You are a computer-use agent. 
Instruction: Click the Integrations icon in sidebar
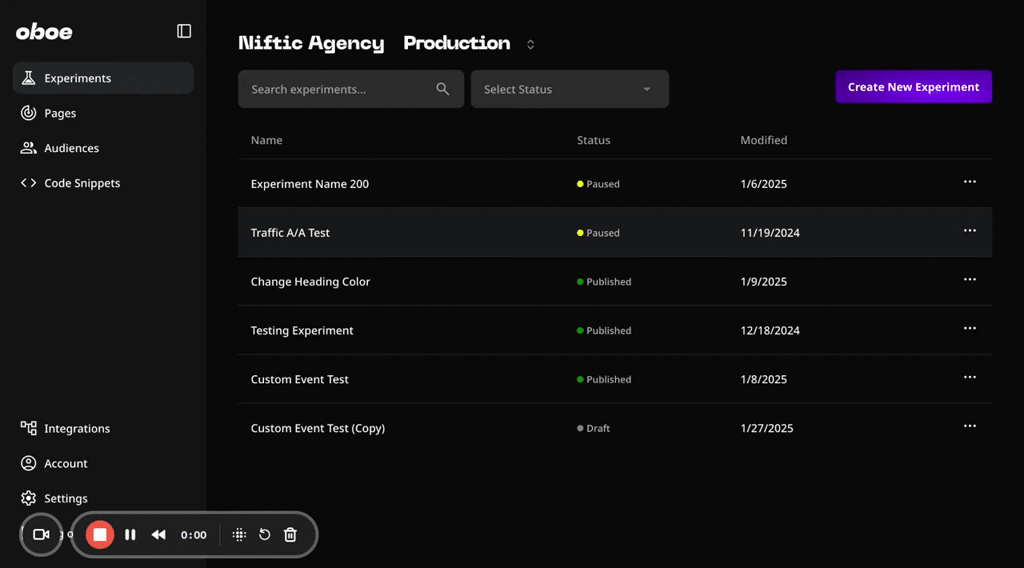28,428
